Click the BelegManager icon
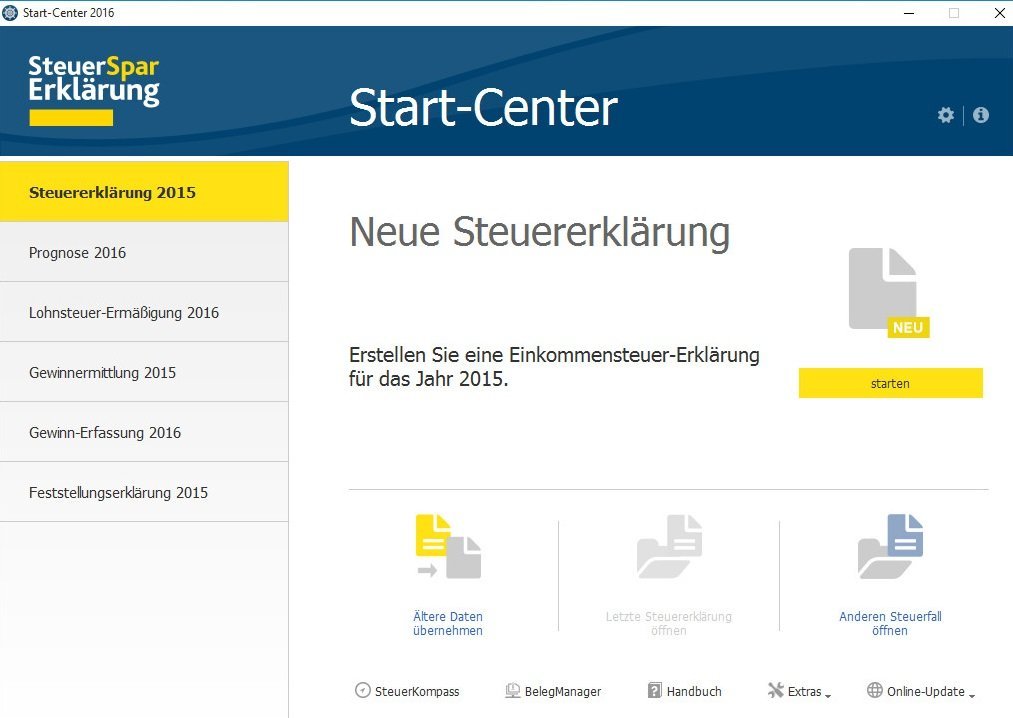The width and height of the screenshot is (1013, 718). click(512, 691)
